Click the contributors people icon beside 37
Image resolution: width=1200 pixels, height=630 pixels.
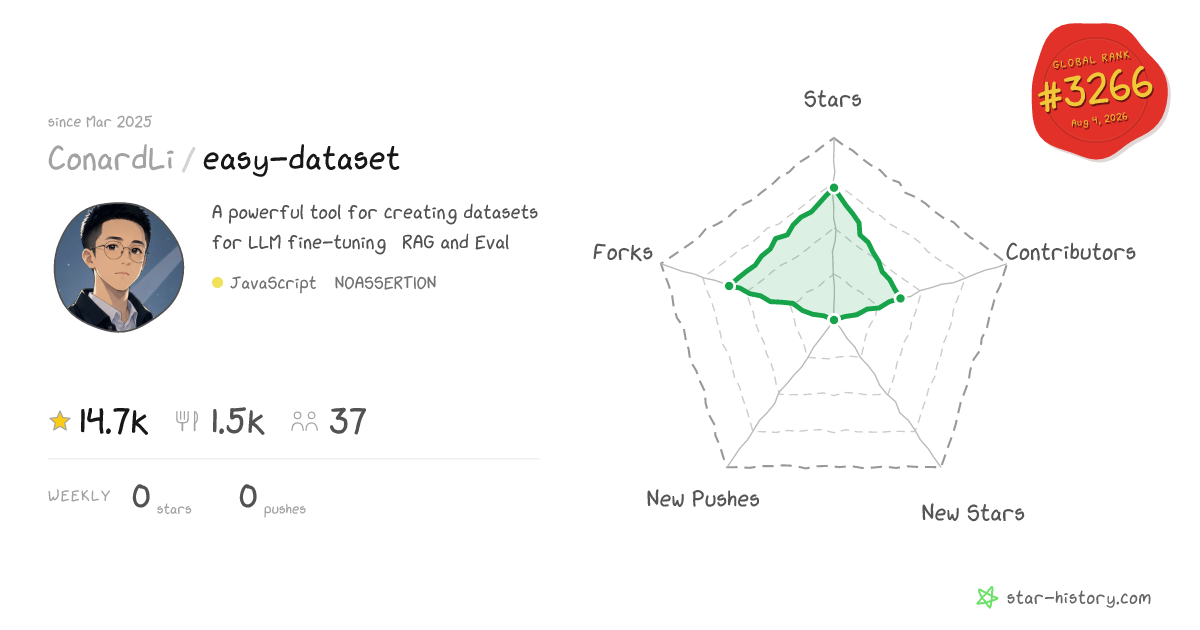pyautogui.click(x=304, y=422)
